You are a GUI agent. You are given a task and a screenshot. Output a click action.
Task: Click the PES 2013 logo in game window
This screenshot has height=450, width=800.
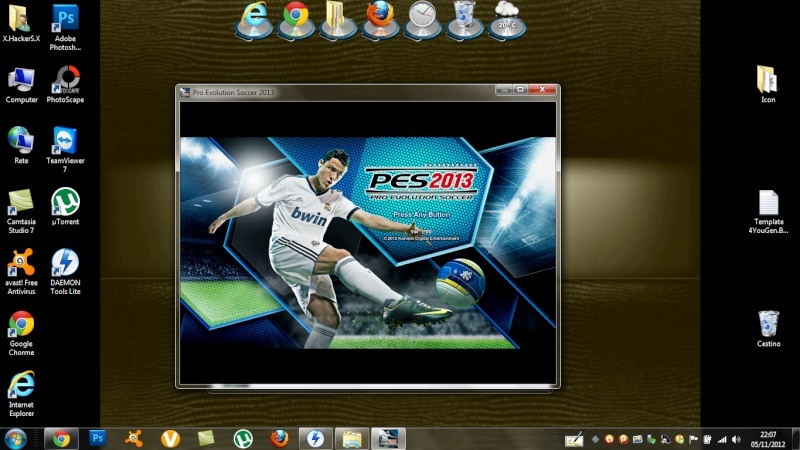click(x=421, y=183)
